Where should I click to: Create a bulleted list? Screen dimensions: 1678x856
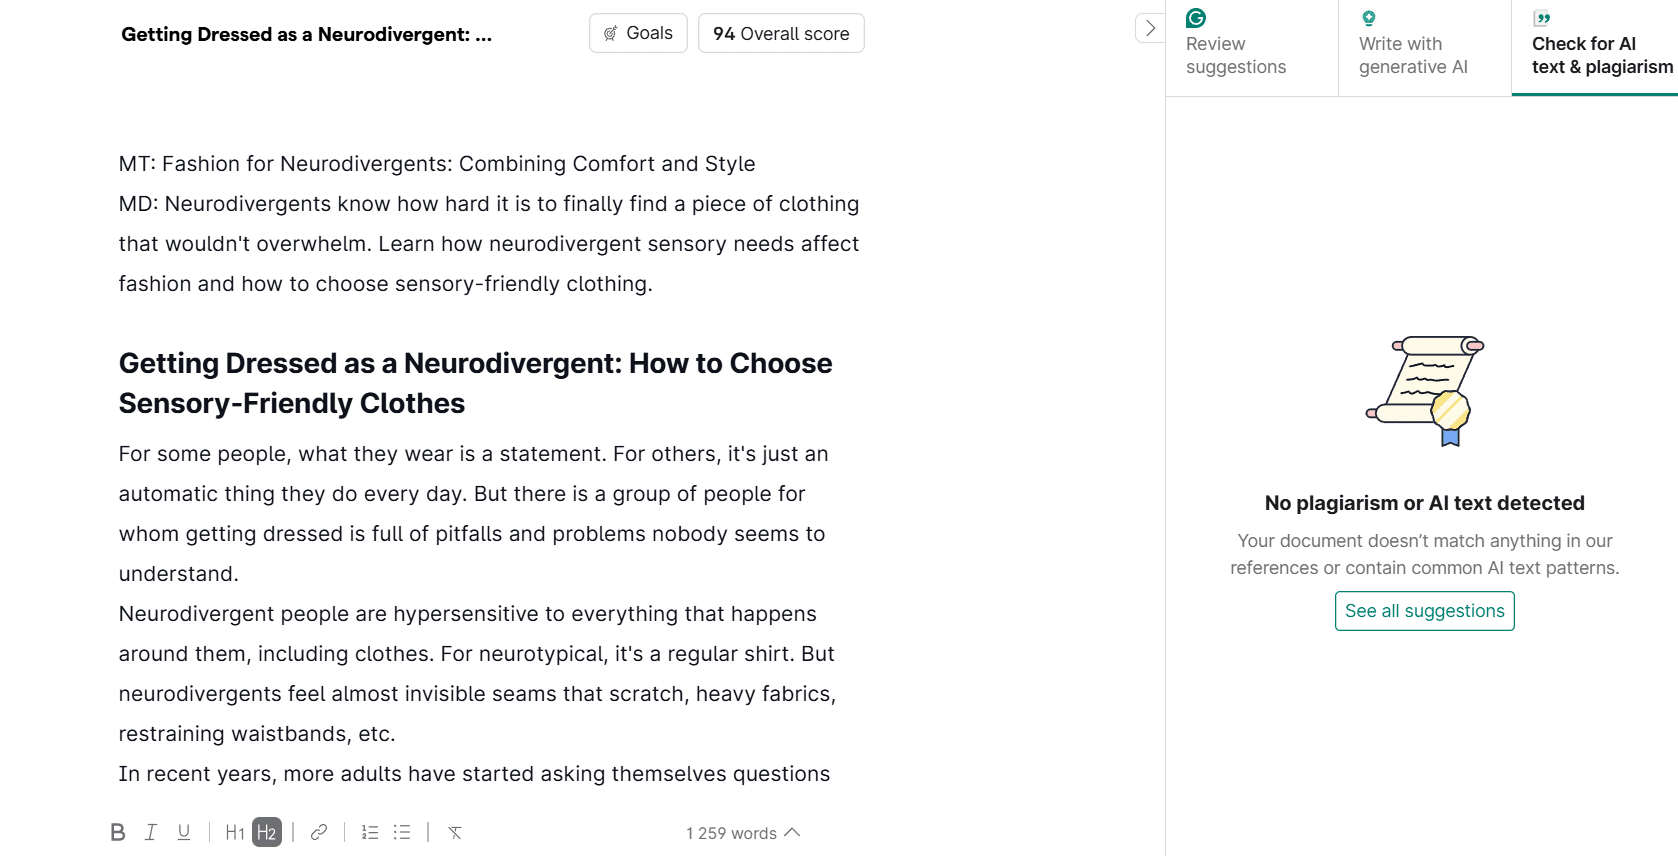402,832
